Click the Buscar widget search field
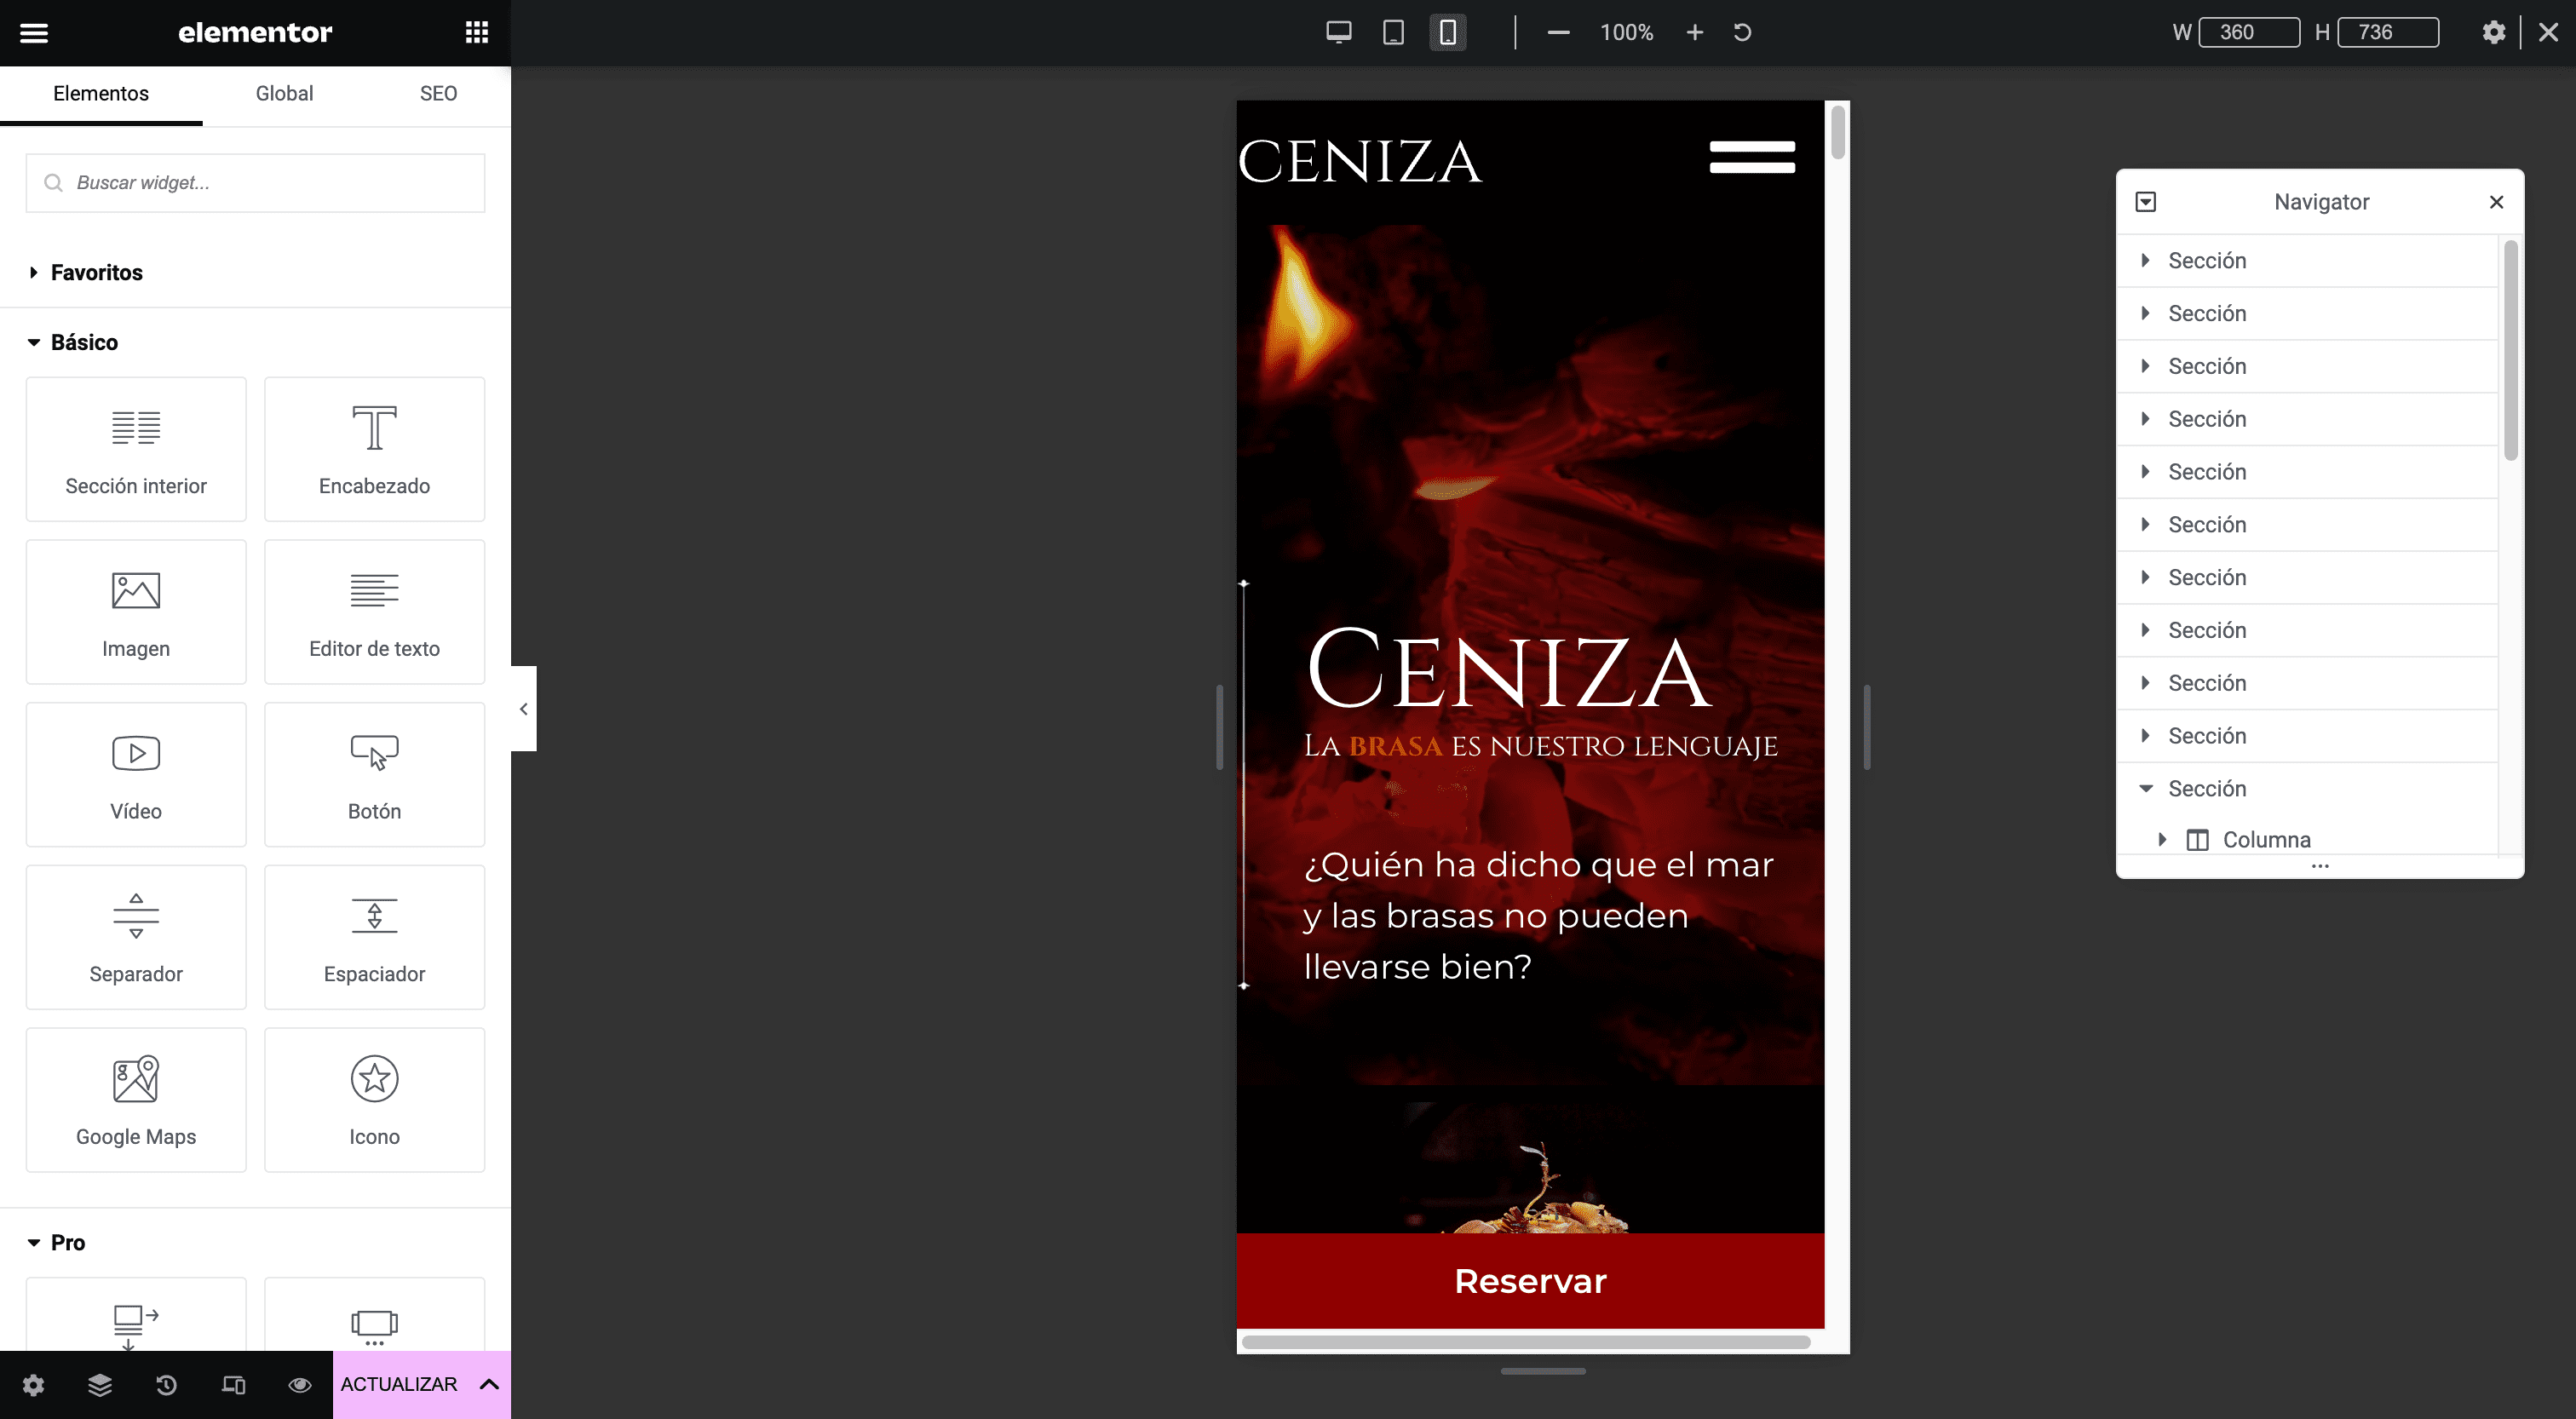Image resolution: width=2576 pixels, height=1419 pixels. [256, 183]
